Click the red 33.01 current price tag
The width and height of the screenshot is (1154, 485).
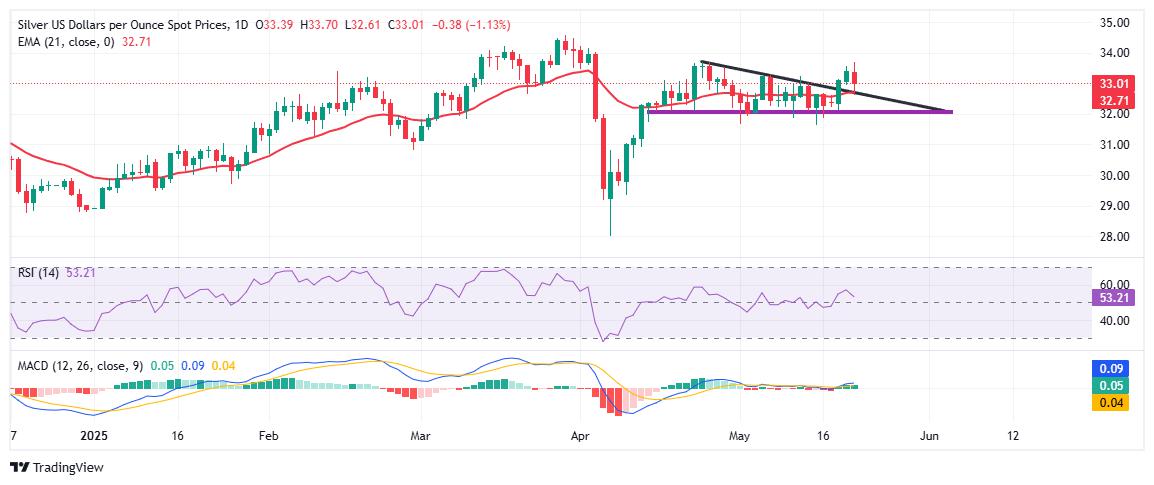pyautogui.click(x=1110, y=83)
